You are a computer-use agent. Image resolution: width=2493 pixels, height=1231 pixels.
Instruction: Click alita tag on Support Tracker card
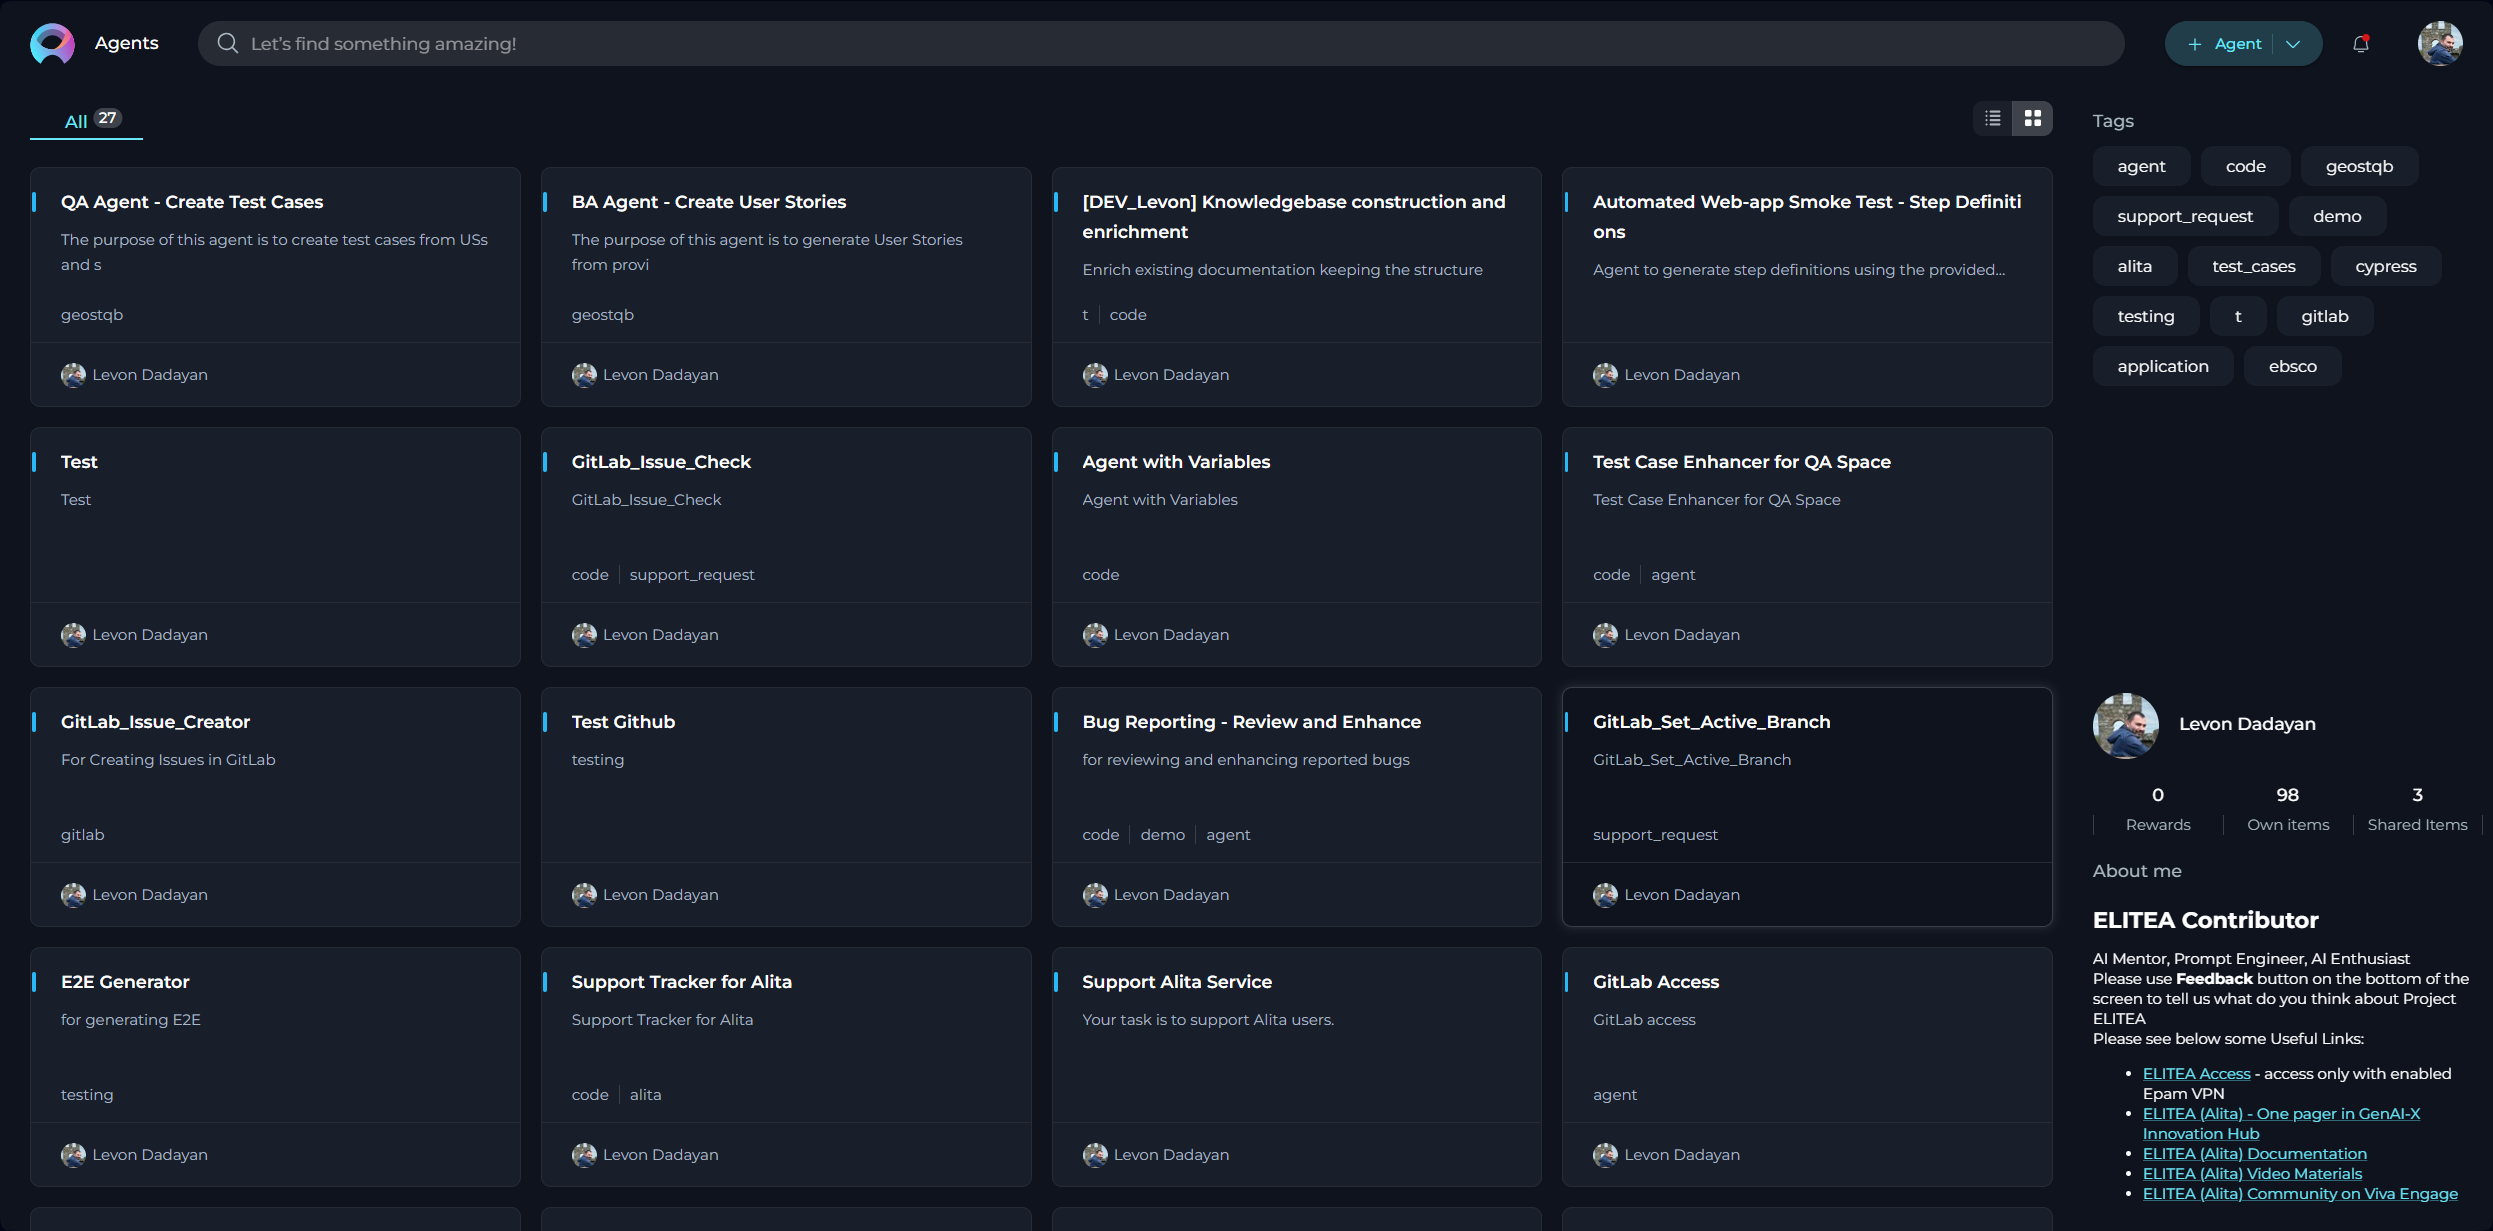645,1095
